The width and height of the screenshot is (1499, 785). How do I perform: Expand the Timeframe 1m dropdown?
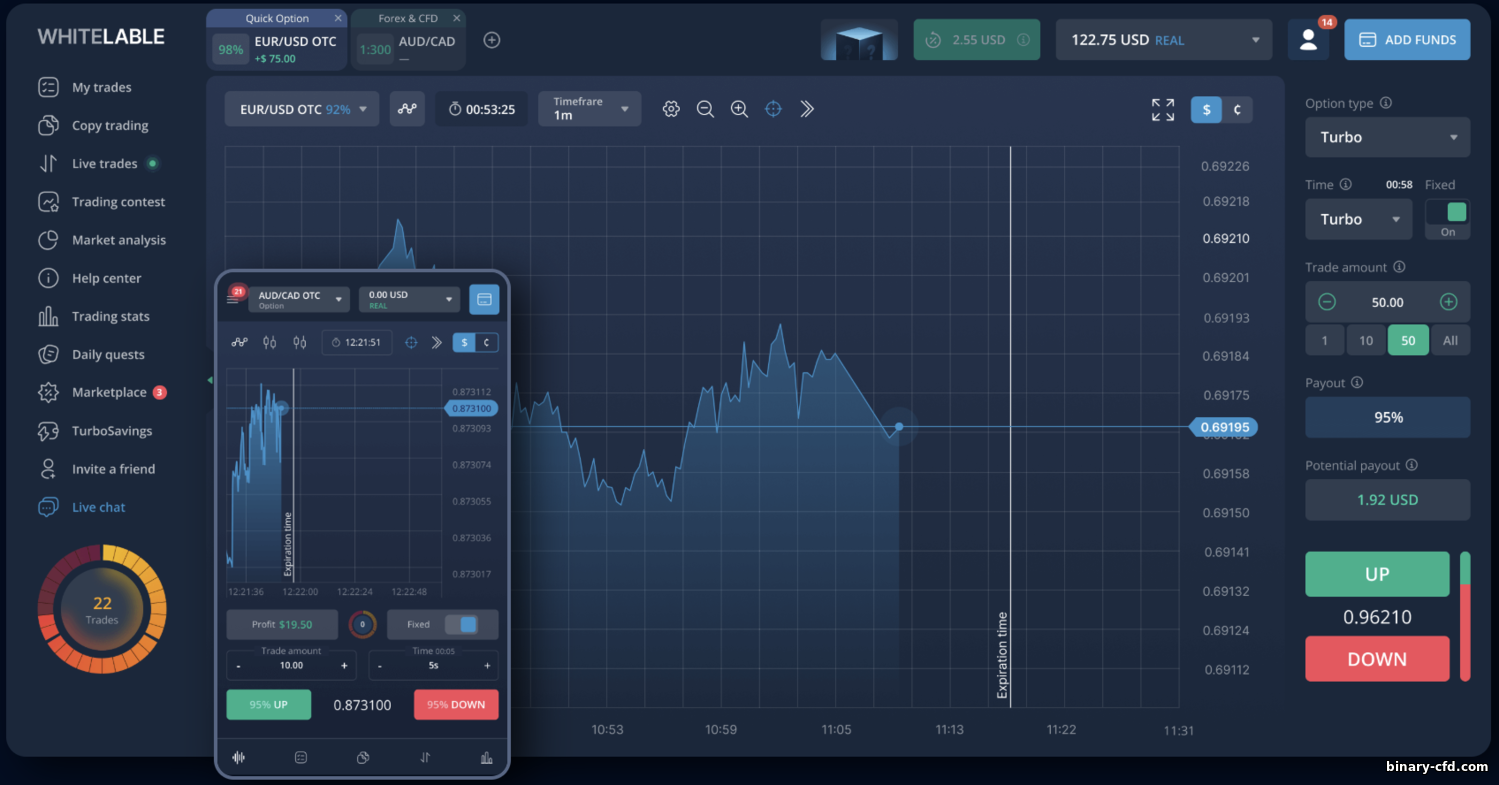point(589,109)
